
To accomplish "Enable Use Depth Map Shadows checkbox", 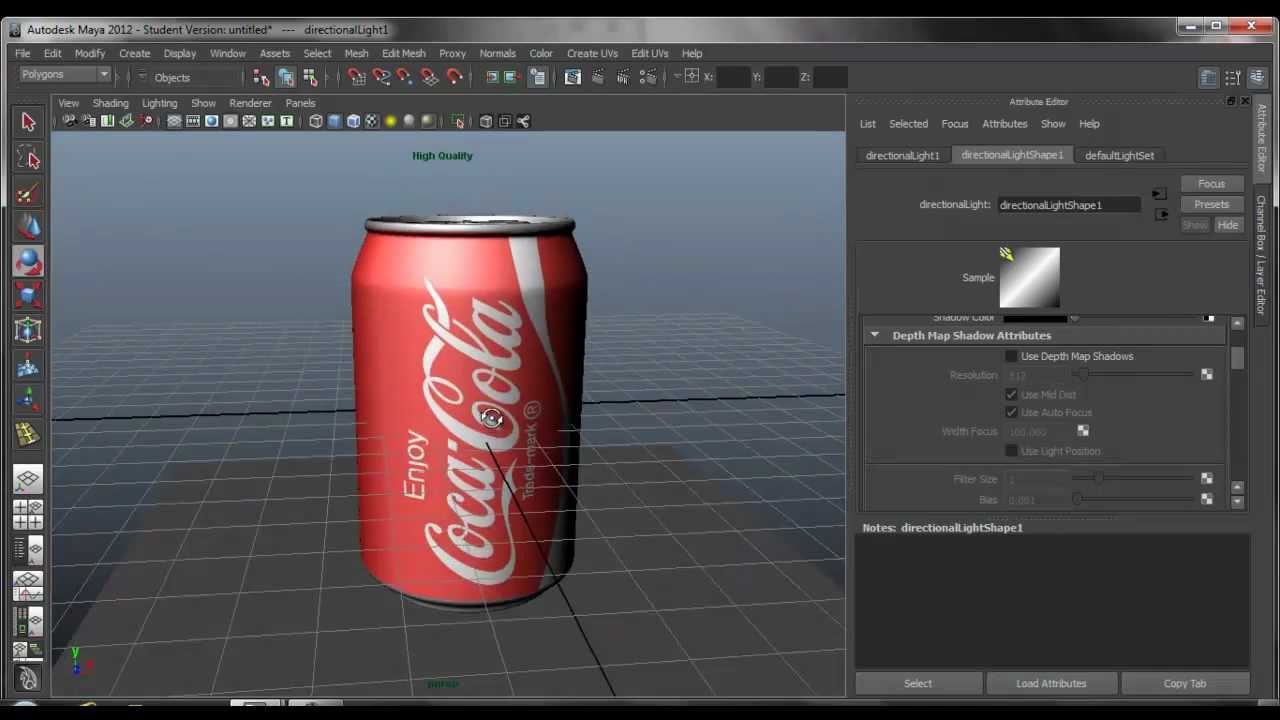I will pyautogui.click(x=1011, y=356).
